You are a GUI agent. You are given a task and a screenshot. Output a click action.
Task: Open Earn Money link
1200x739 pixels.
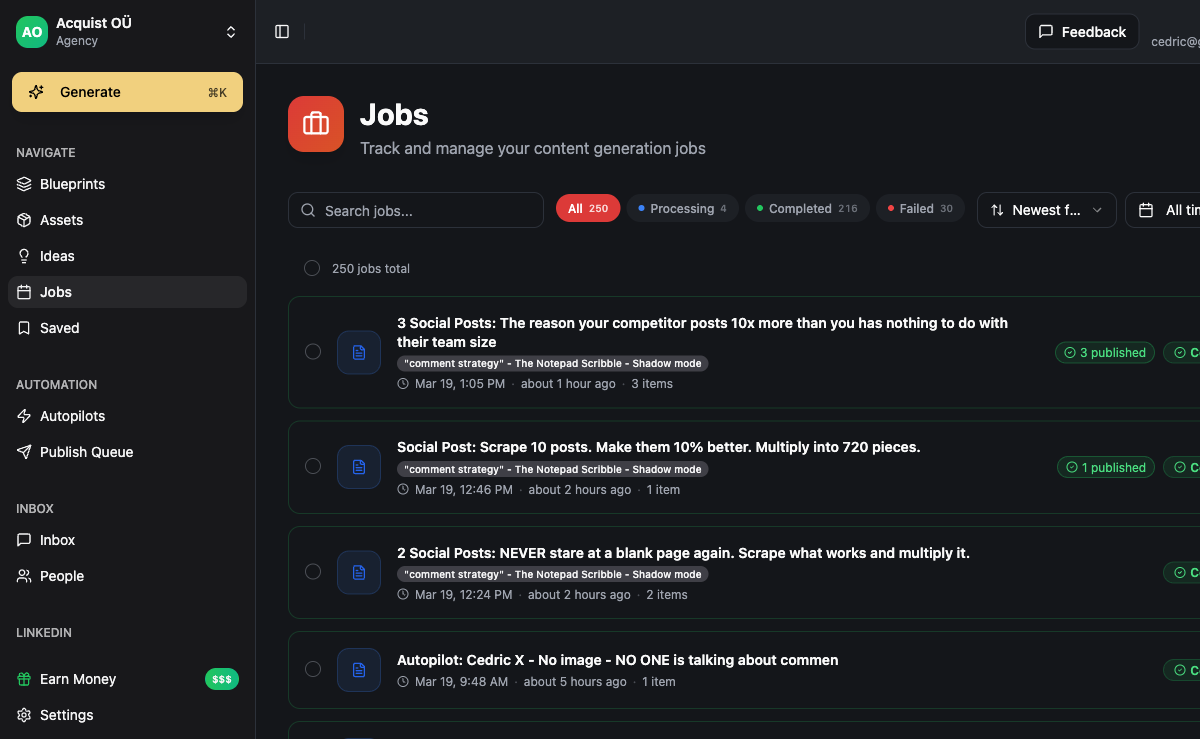click(127, 679)
